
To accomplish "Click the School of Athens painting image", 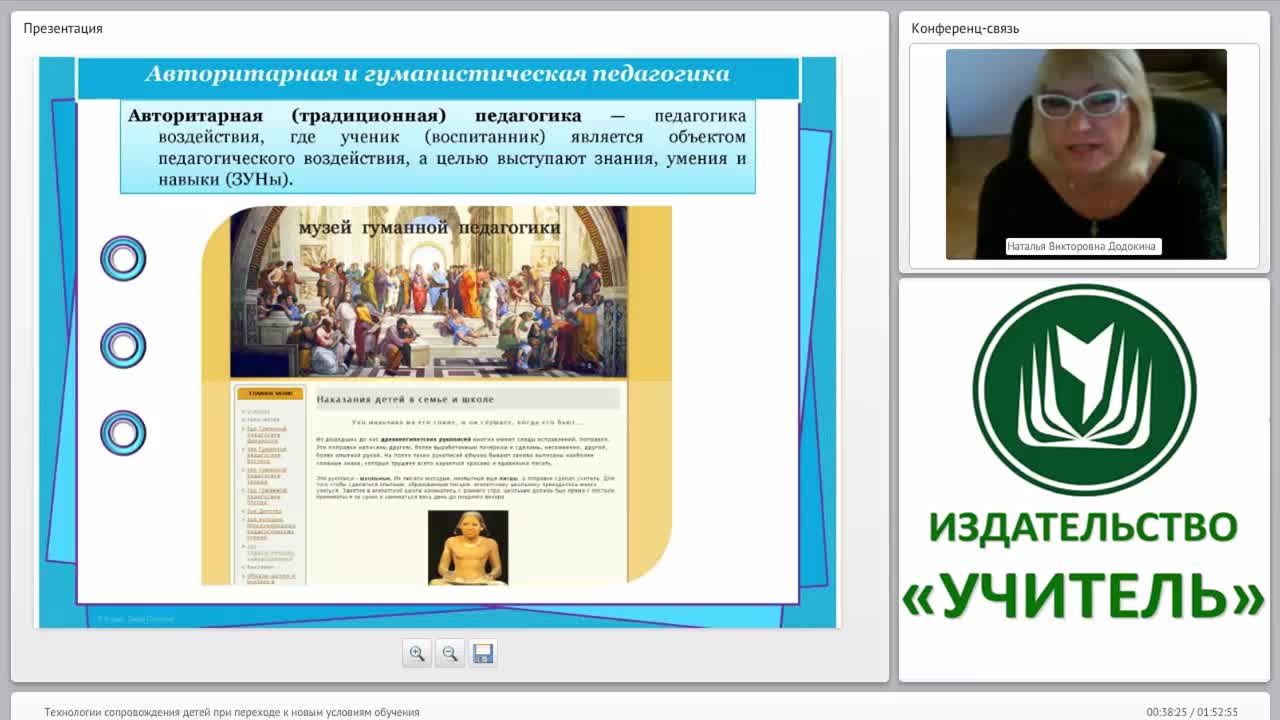I will [429, 292].
